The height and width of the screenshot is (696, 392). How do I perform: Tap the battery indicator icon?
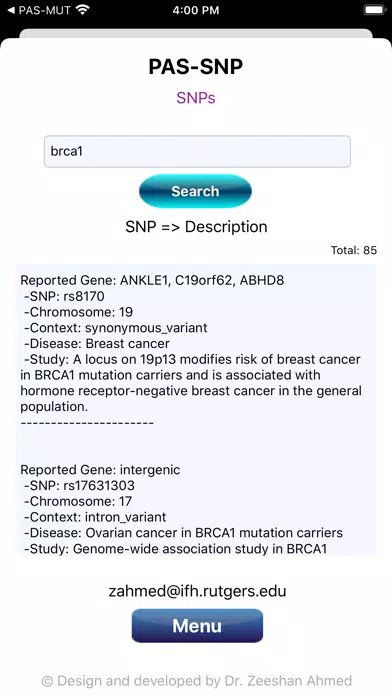[373, 10]
